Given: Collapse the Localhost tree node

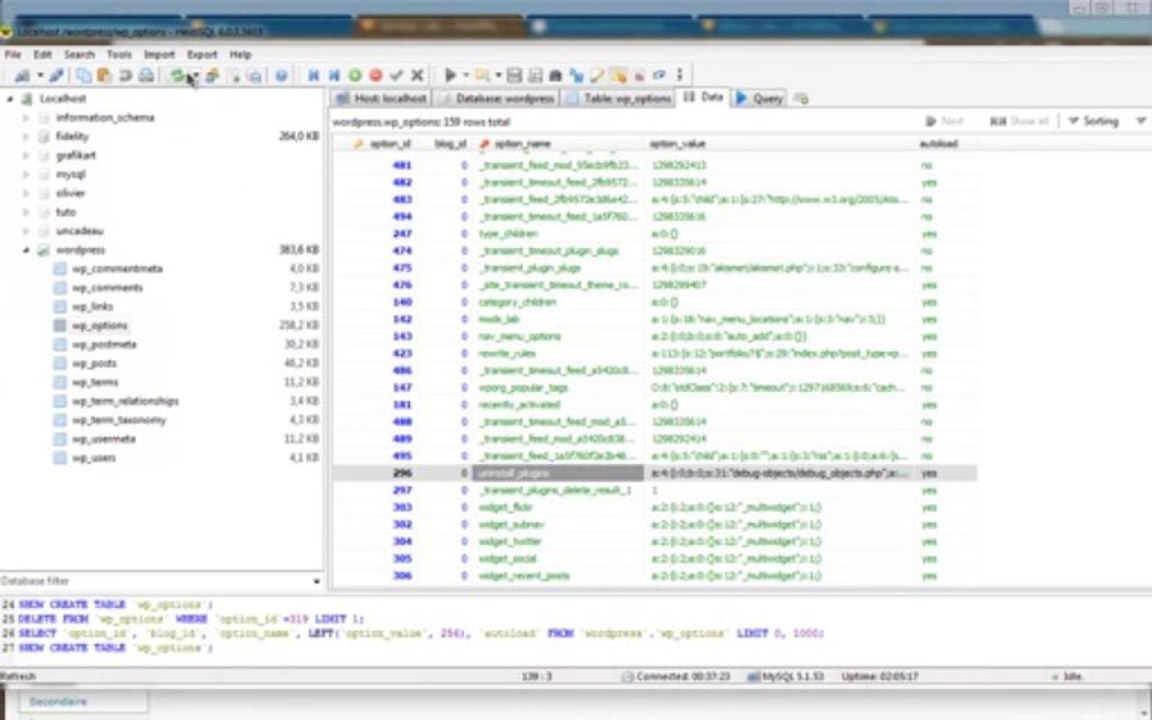Looking at the screenshot, I should pyautogui.click(x=10, y=98).
